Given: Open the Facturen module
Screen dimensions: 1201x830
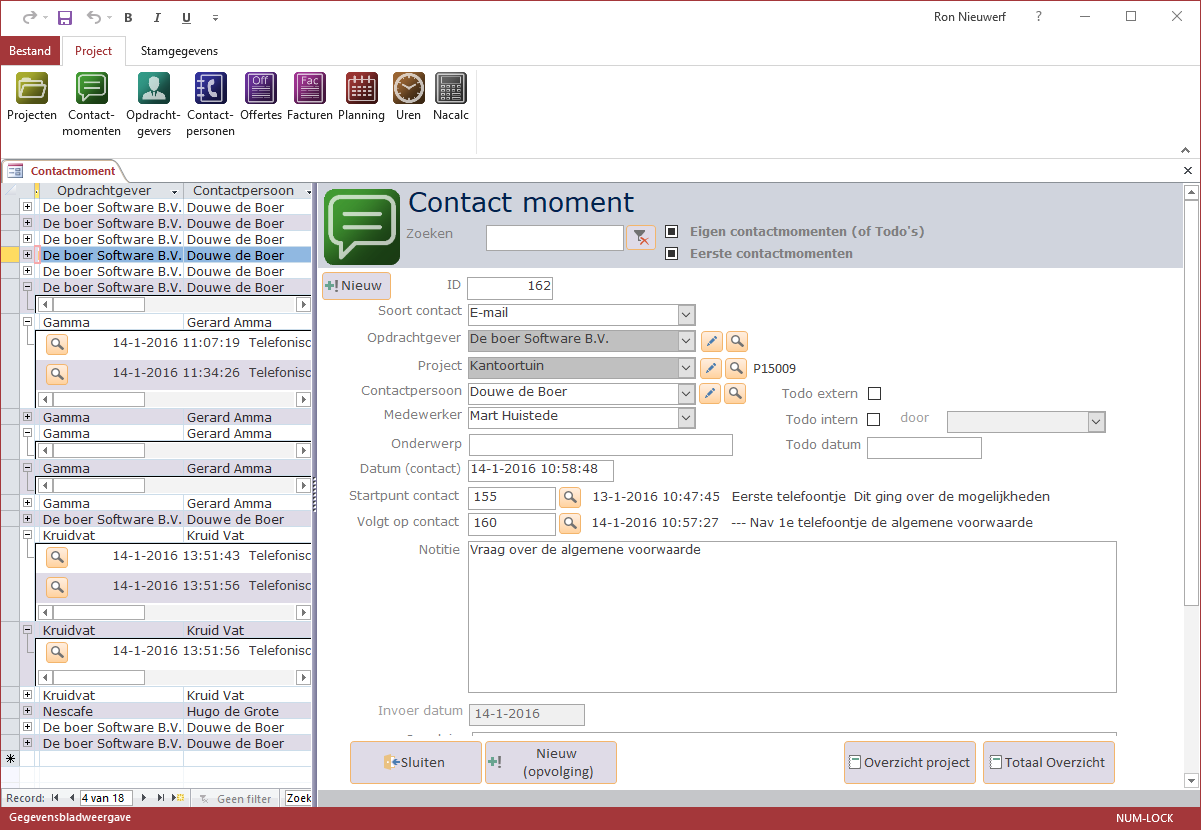Looking at the screenshot, I should (309, 89).
